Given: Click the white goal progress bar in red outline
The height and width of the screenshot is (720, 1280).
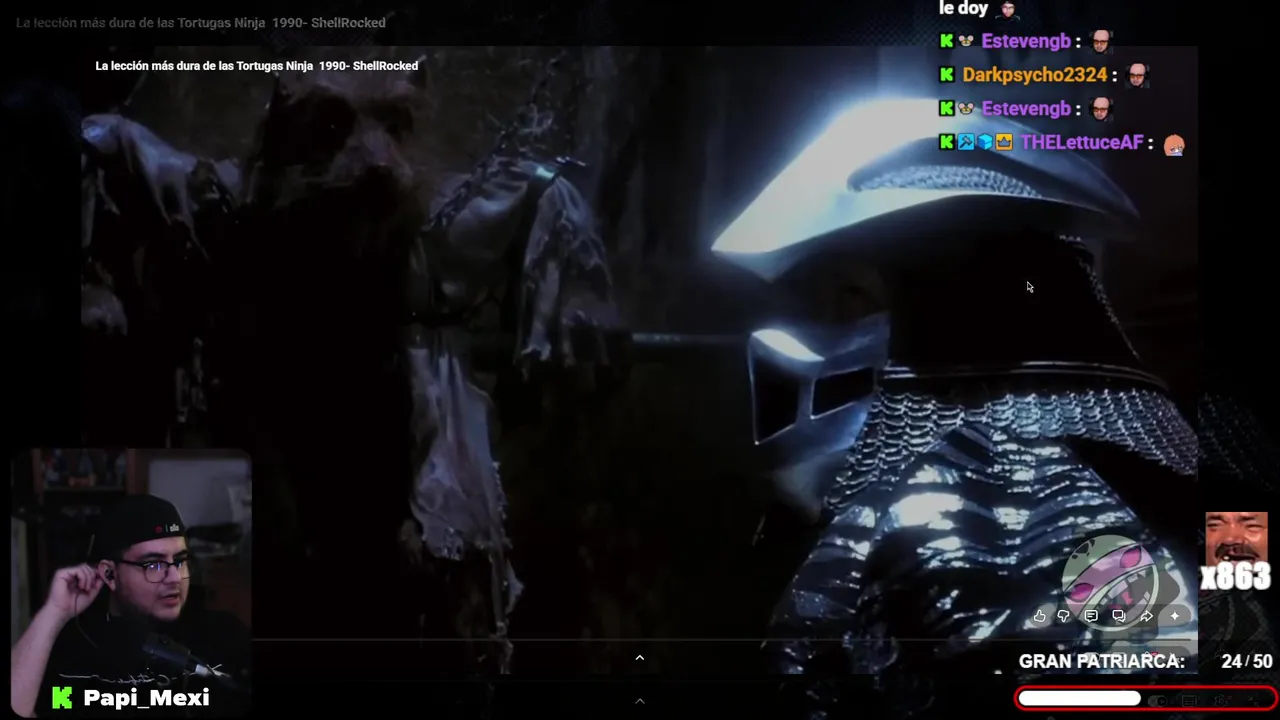Looking at the screenshot, I should tap(1079, 699).
